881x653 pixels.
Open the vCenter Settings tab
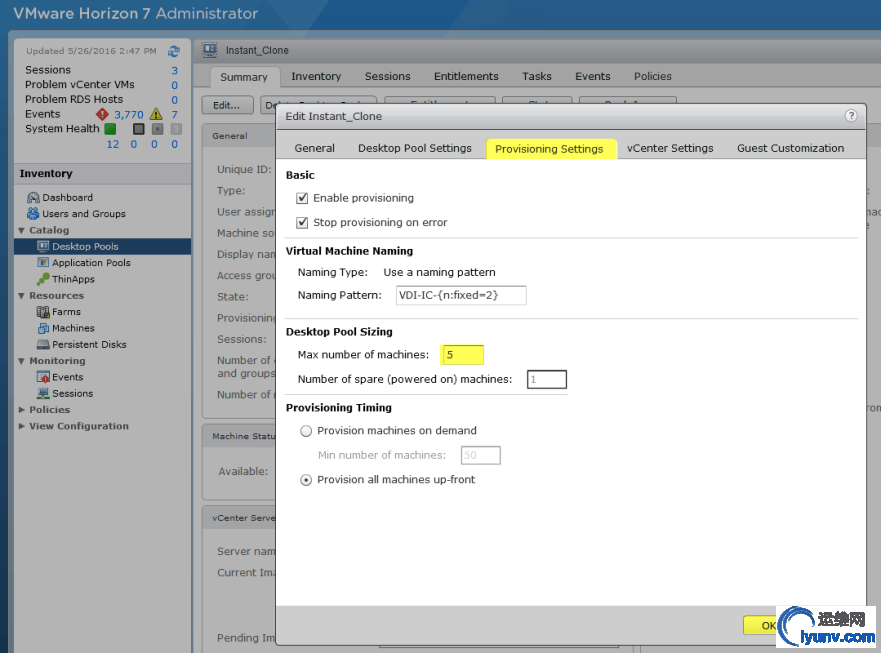[670, 148]
